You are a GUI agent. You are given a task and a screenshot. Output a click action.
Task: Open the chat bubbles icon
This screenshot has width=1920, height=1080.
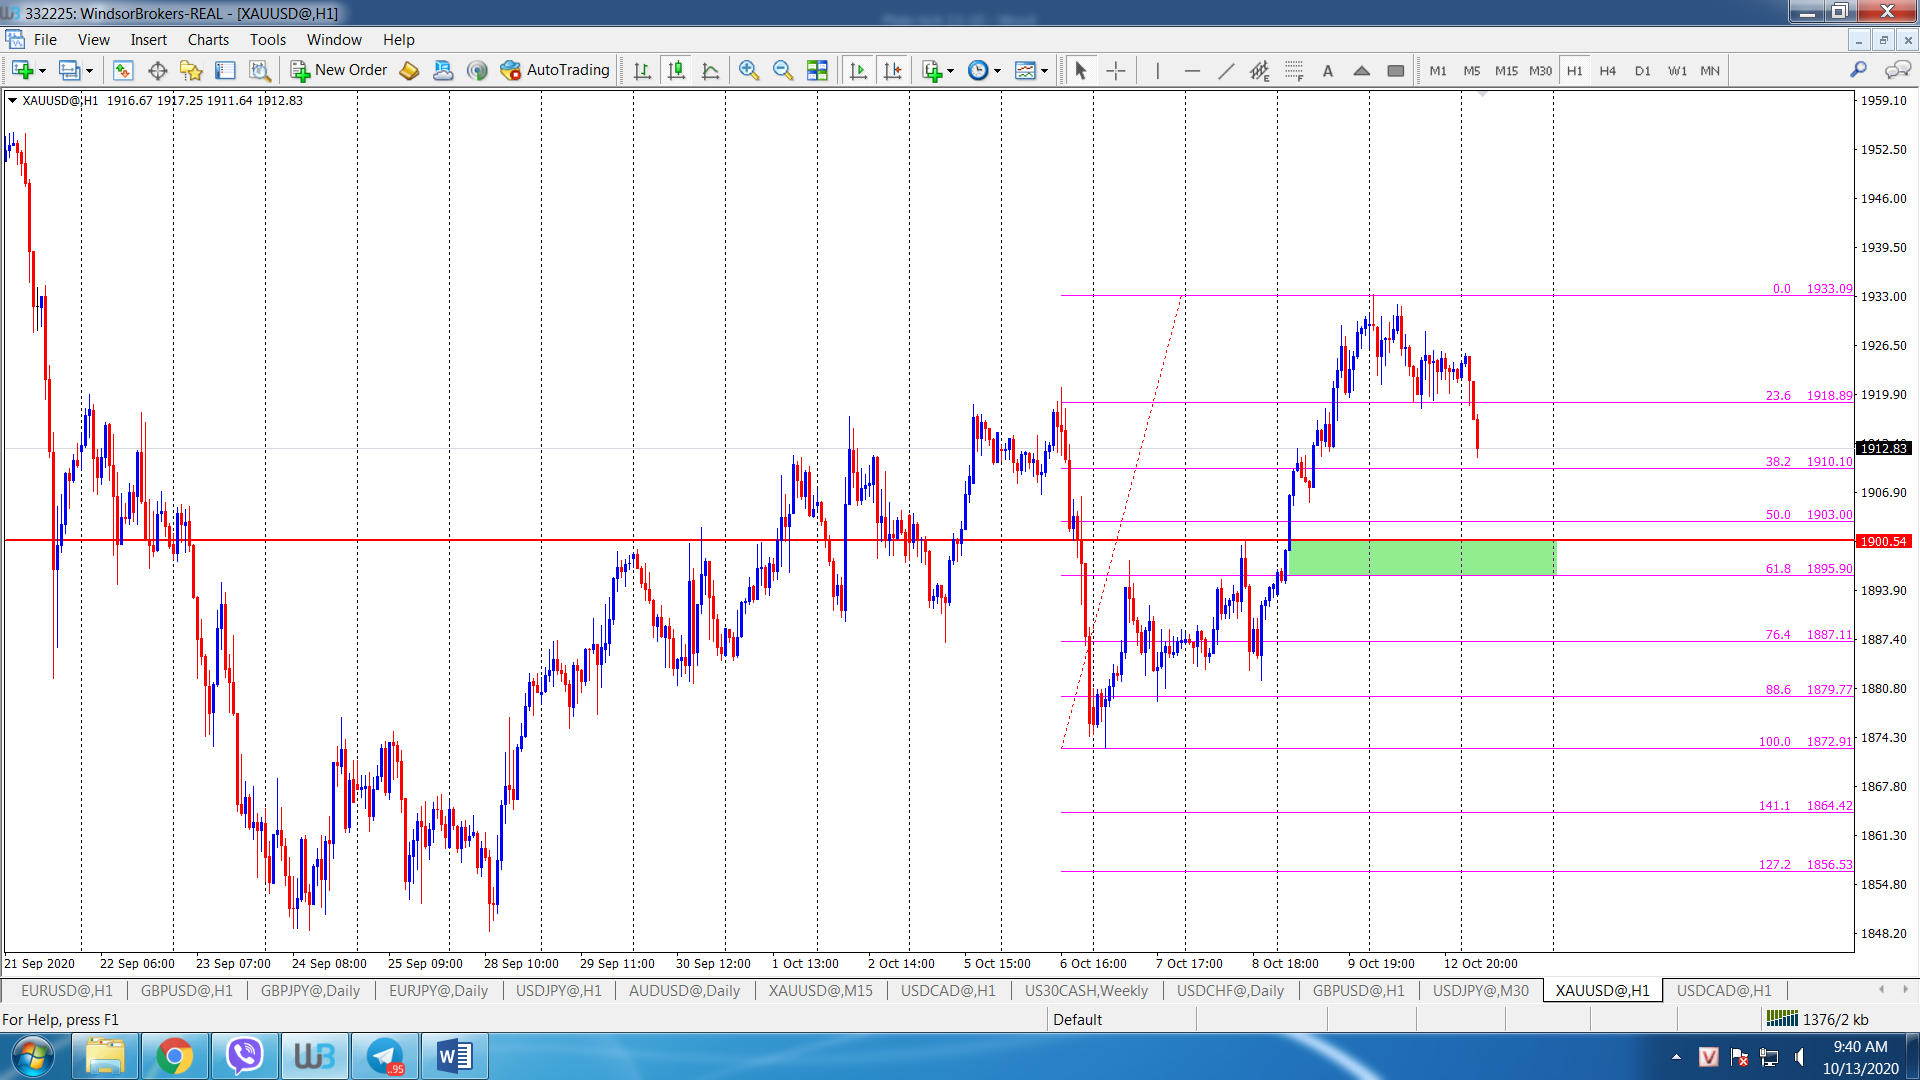[x=1897, y=70]
